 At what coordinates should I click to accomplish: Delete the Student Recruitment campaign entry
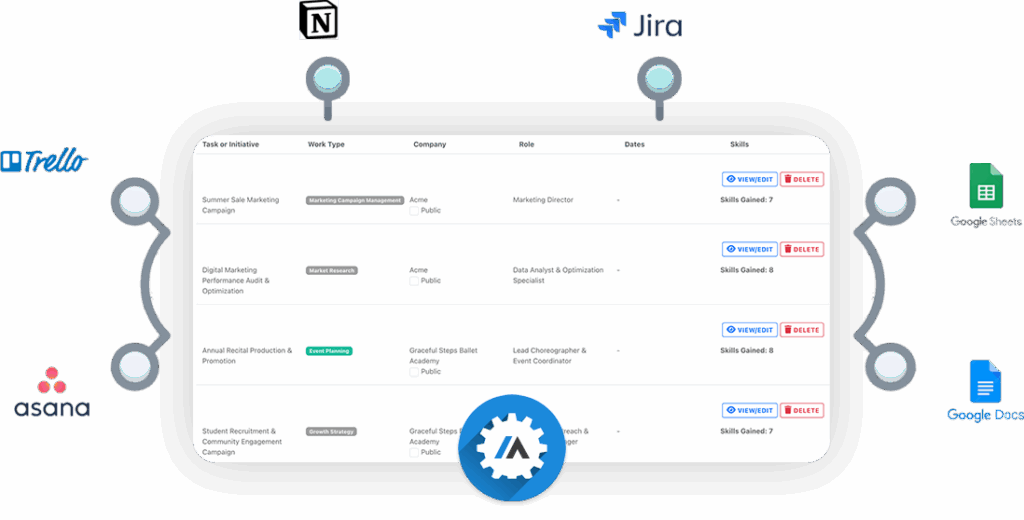[802, 410]
